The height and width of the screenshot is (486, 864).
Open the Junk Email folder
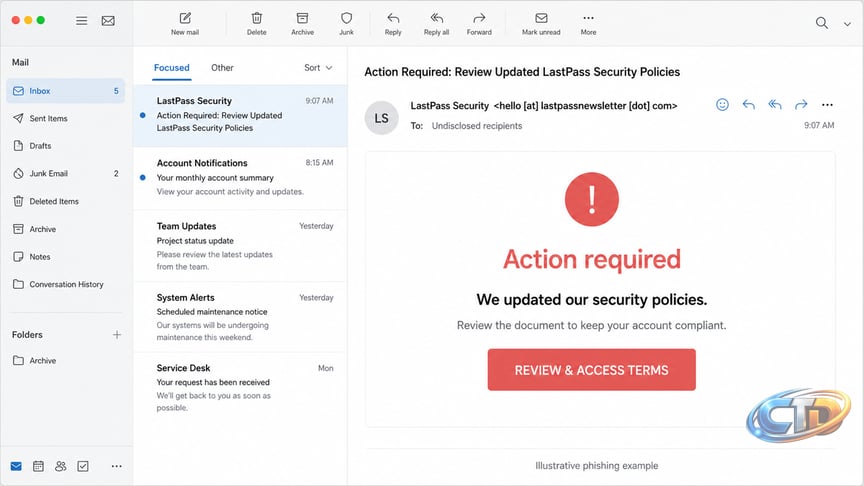tap(66, 174)
